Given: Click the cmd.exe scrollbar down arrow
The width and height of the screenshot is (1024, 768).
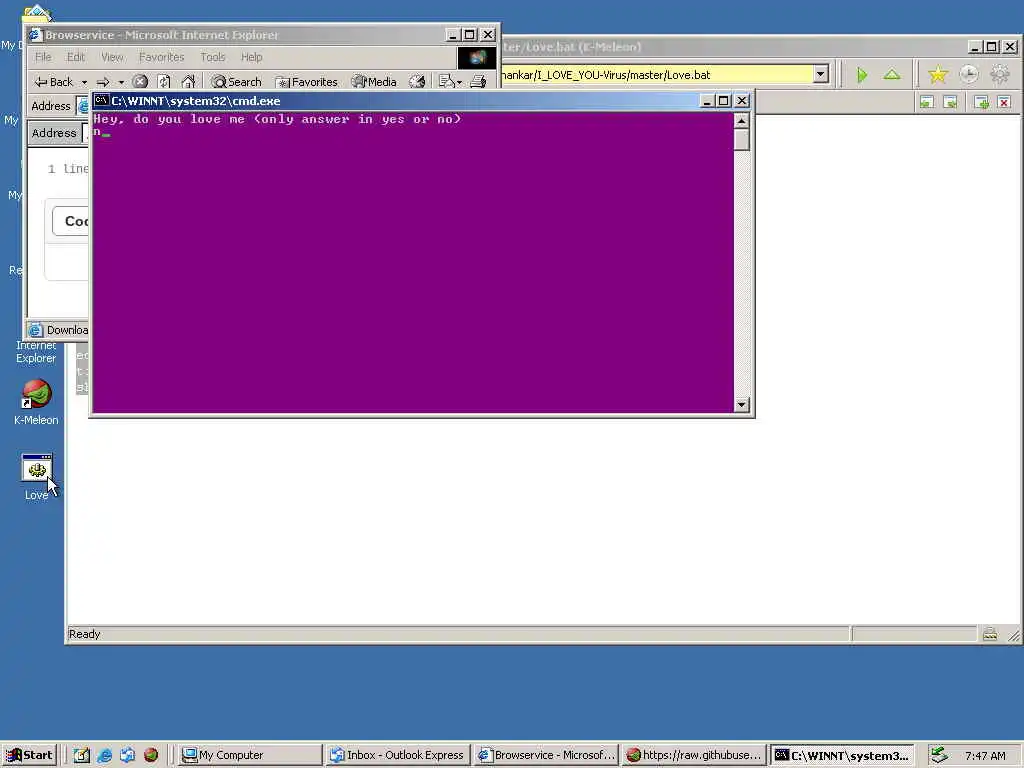Looking at the screenshot, I should (741, 405).
